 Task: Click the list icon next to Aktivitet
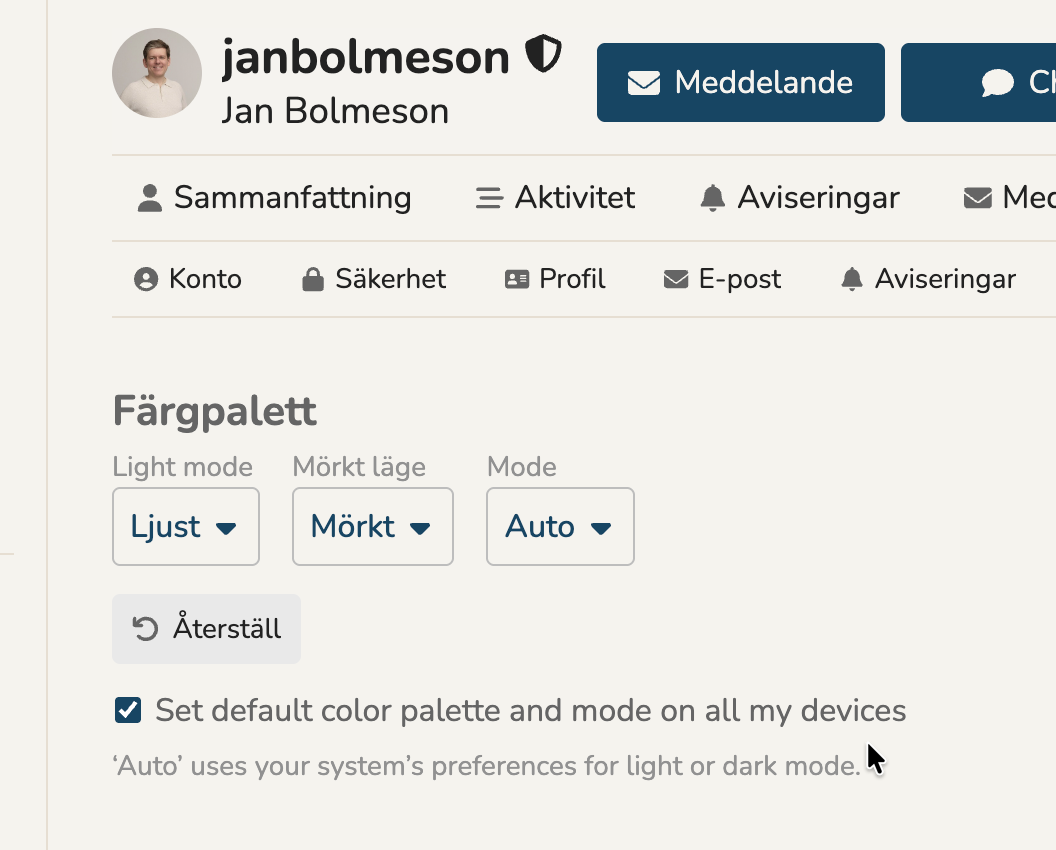coord(489,198)
